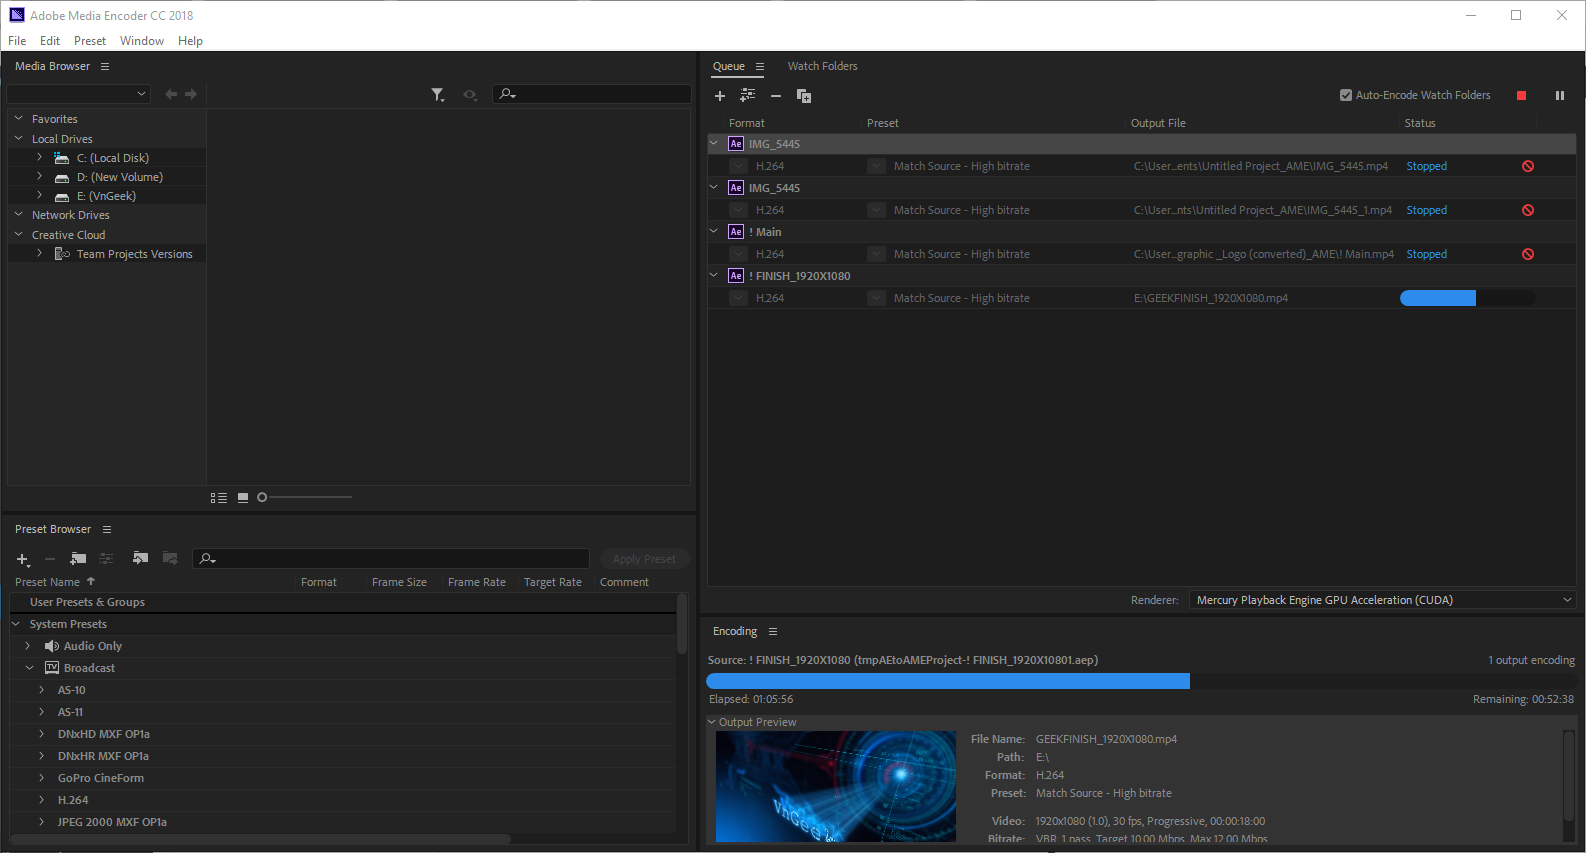Create new preset with plus icon
The height and width of the screenshot is (853, 1586).
pos(23,559)
